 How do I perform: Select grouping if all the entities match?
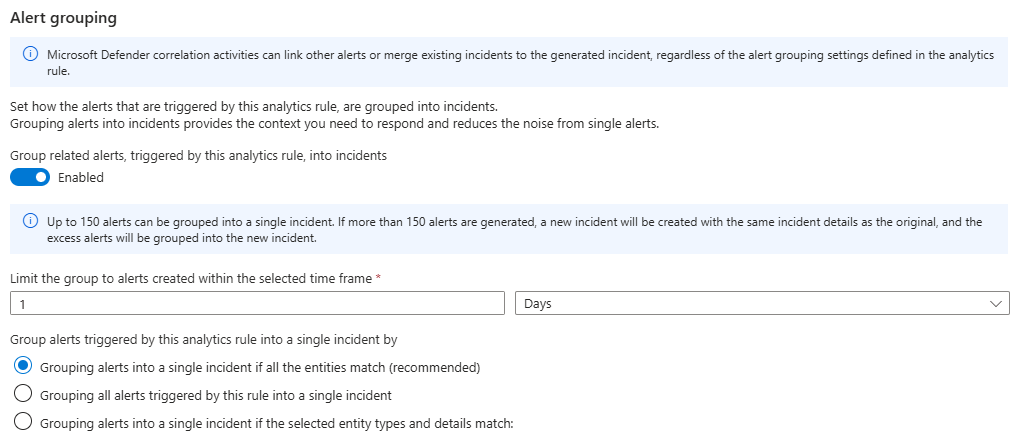24,367
